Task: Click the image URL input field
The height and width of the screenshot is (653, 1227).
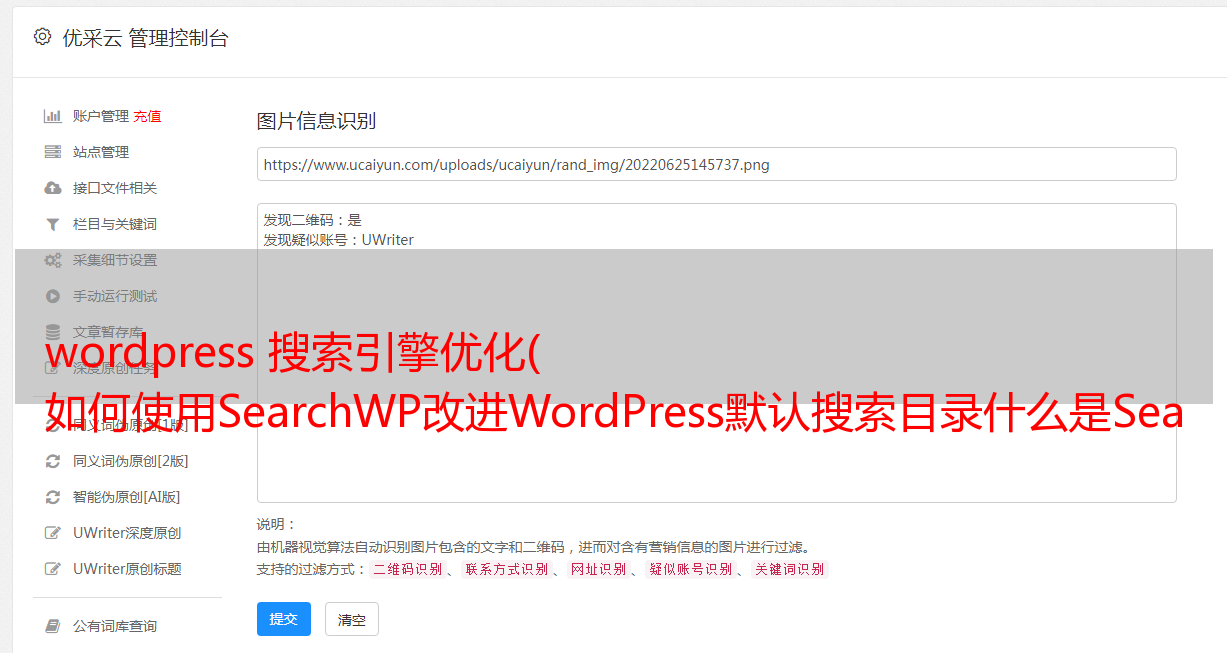Action: click(716, 164)
